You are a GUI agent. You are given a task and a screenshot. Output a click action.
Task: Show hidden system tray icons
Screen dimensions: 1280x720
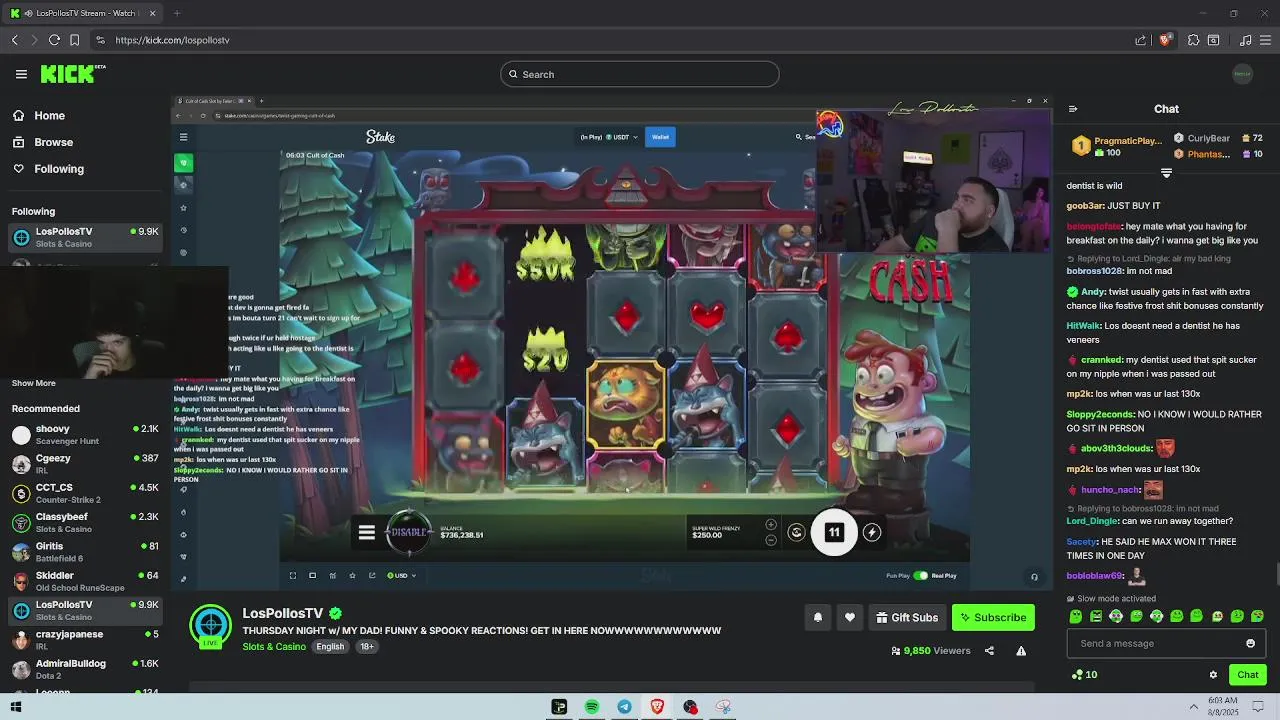[1192, 706]
